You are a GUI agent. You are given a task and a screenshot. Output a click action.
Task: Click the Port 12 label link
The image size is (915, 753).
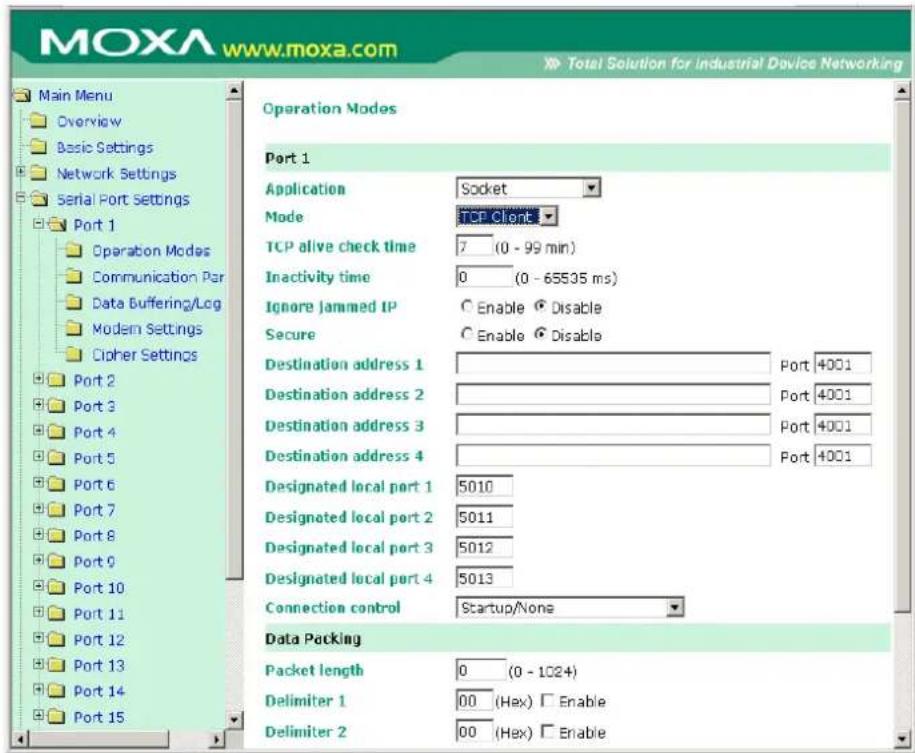pyautogui.click(x=99, y=640)
